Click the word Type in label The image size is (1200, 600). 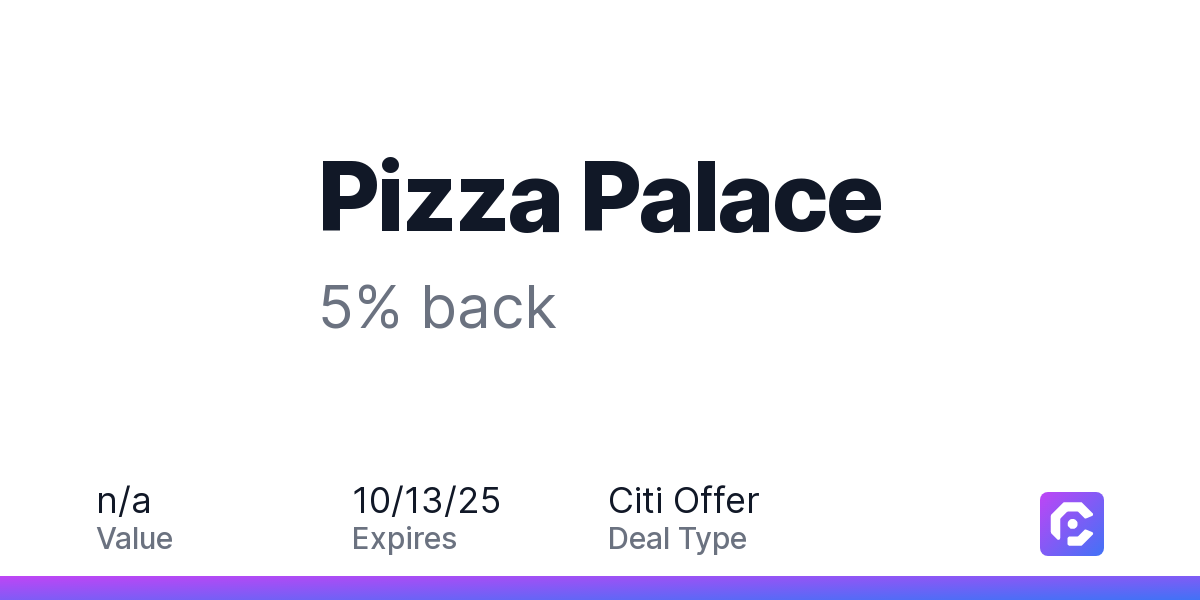pos(711,540)
